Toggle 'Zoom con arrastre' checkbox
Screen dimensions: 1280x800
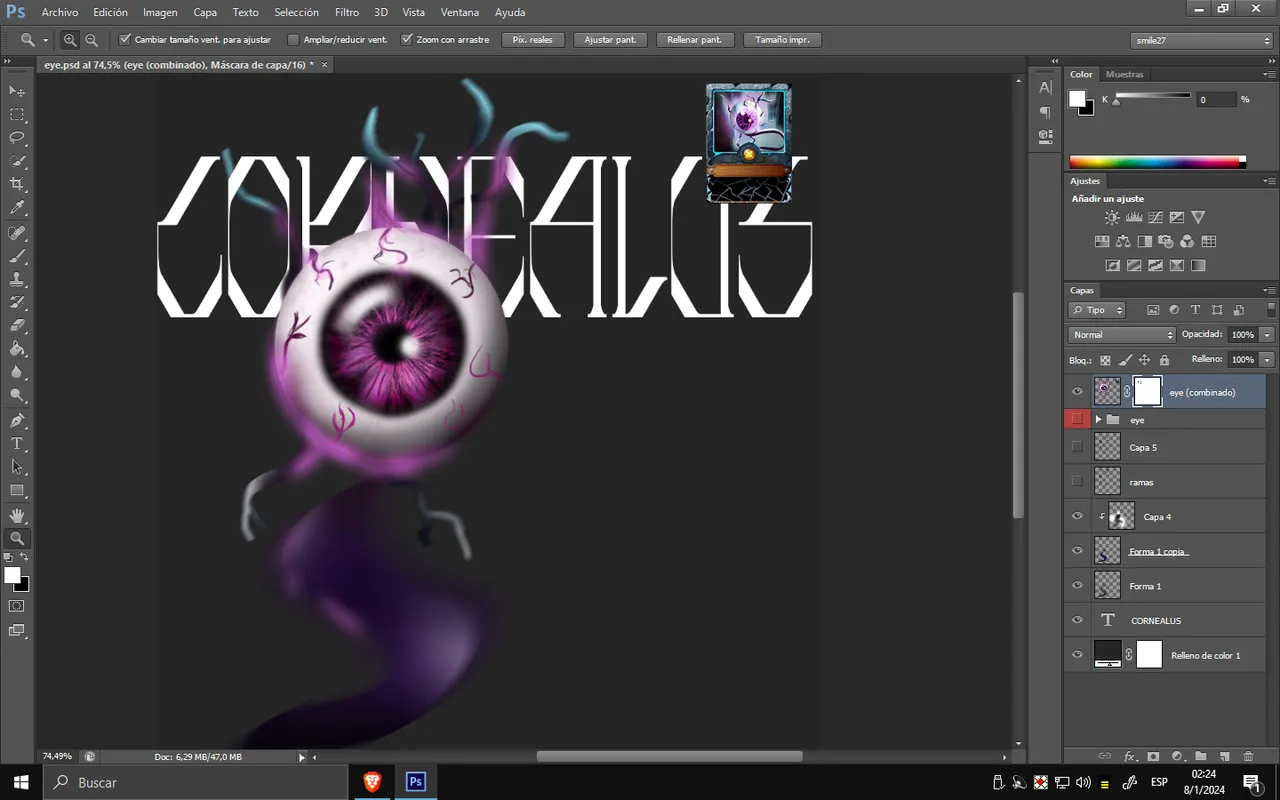pos(407,40)
